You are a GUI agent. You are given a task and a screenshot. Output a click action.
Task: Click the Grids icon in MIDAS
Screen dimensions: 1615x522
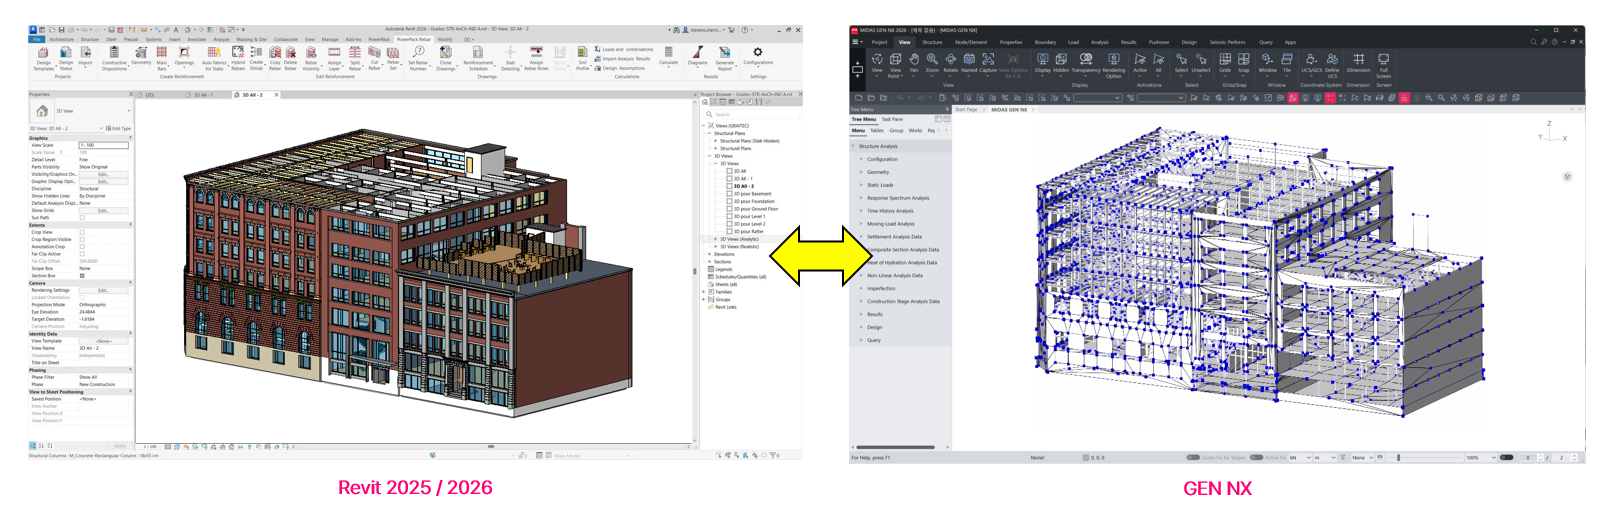(x=1225, y=63)
